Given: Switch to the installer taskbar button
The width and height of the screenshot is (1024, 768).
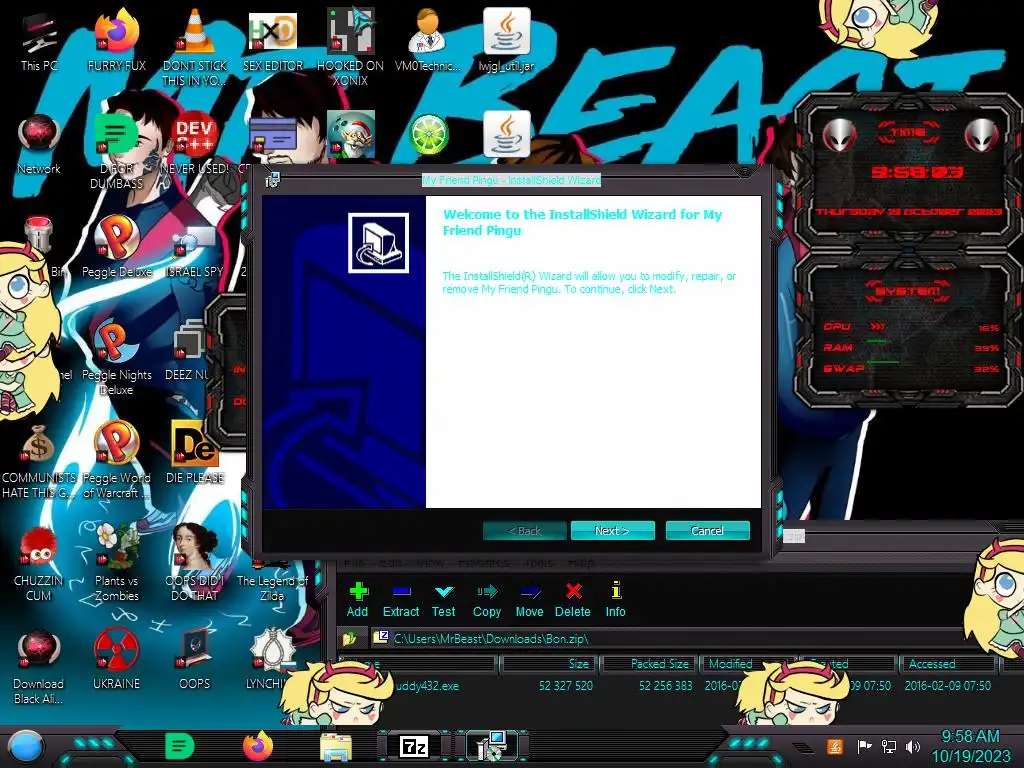Looking at the screenshot, I should click(492, 746).
